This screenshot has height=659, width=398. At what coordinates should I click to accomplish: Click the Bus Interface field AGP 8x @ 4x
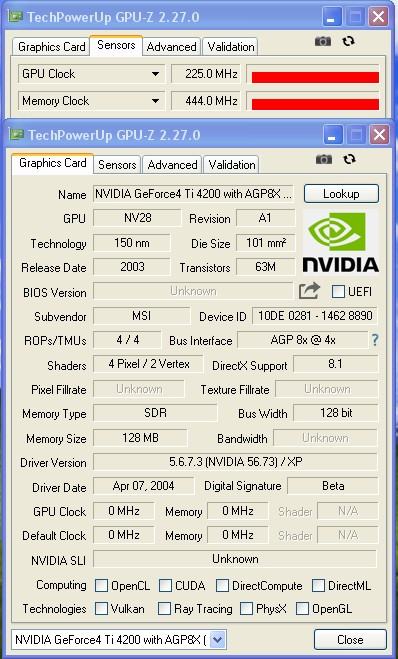(x=303, y=340)
